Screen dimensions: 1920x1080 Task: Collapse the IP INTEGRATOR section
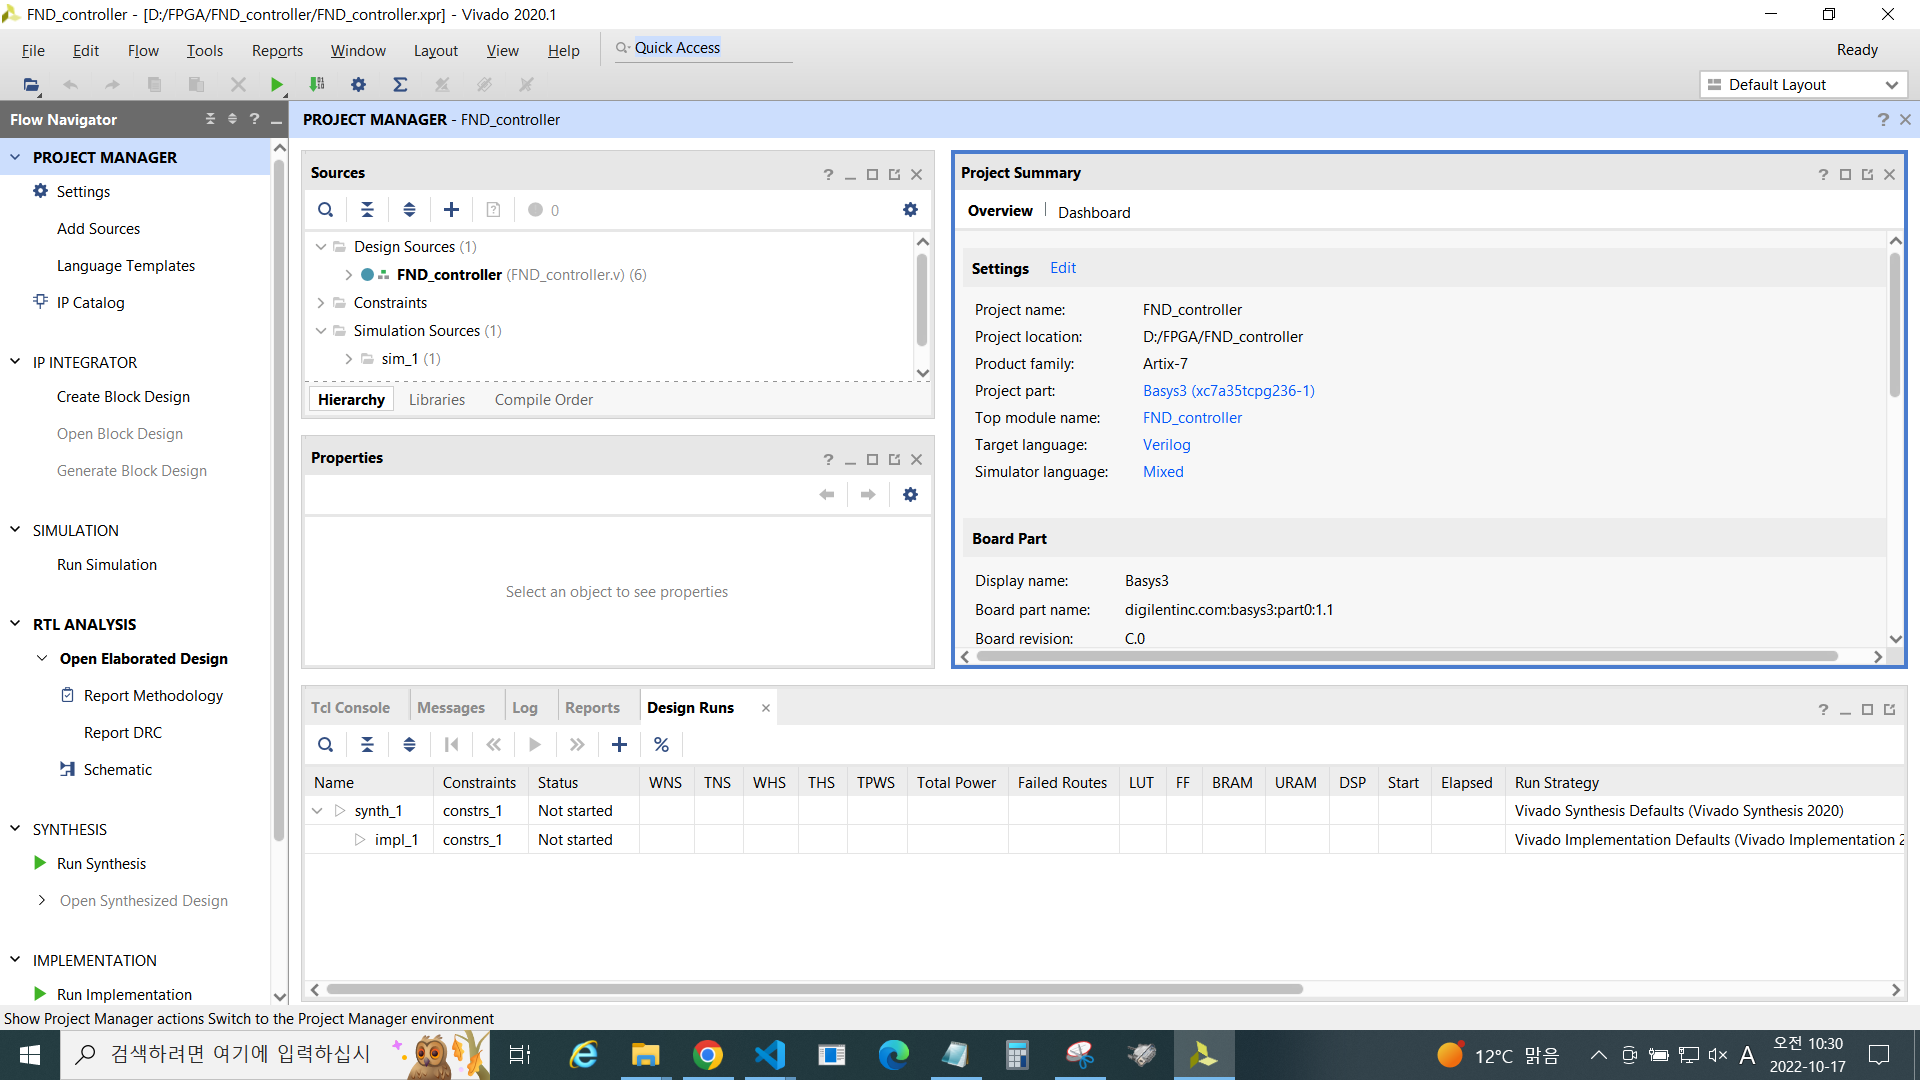(15, 362)
